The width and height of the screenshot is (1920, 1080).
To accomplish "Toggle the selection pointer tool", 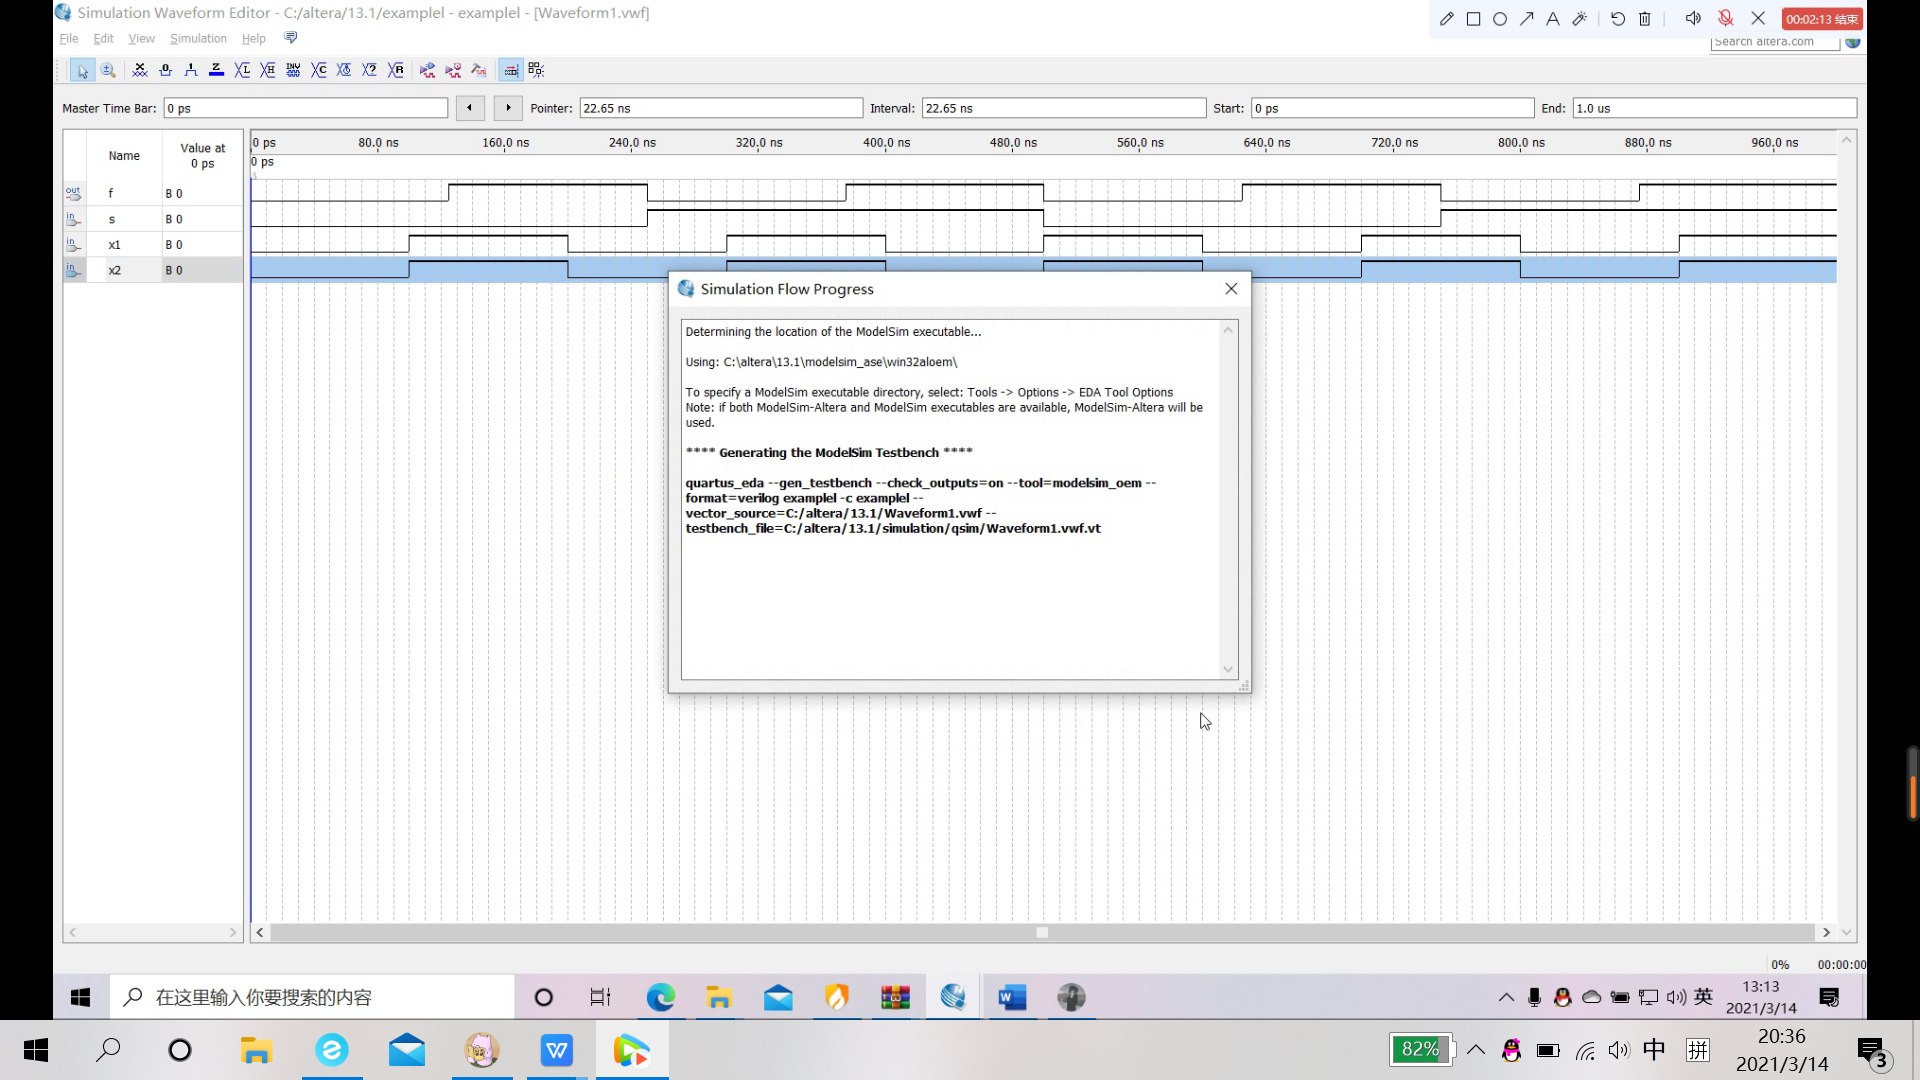I will [x=83, y=70].
